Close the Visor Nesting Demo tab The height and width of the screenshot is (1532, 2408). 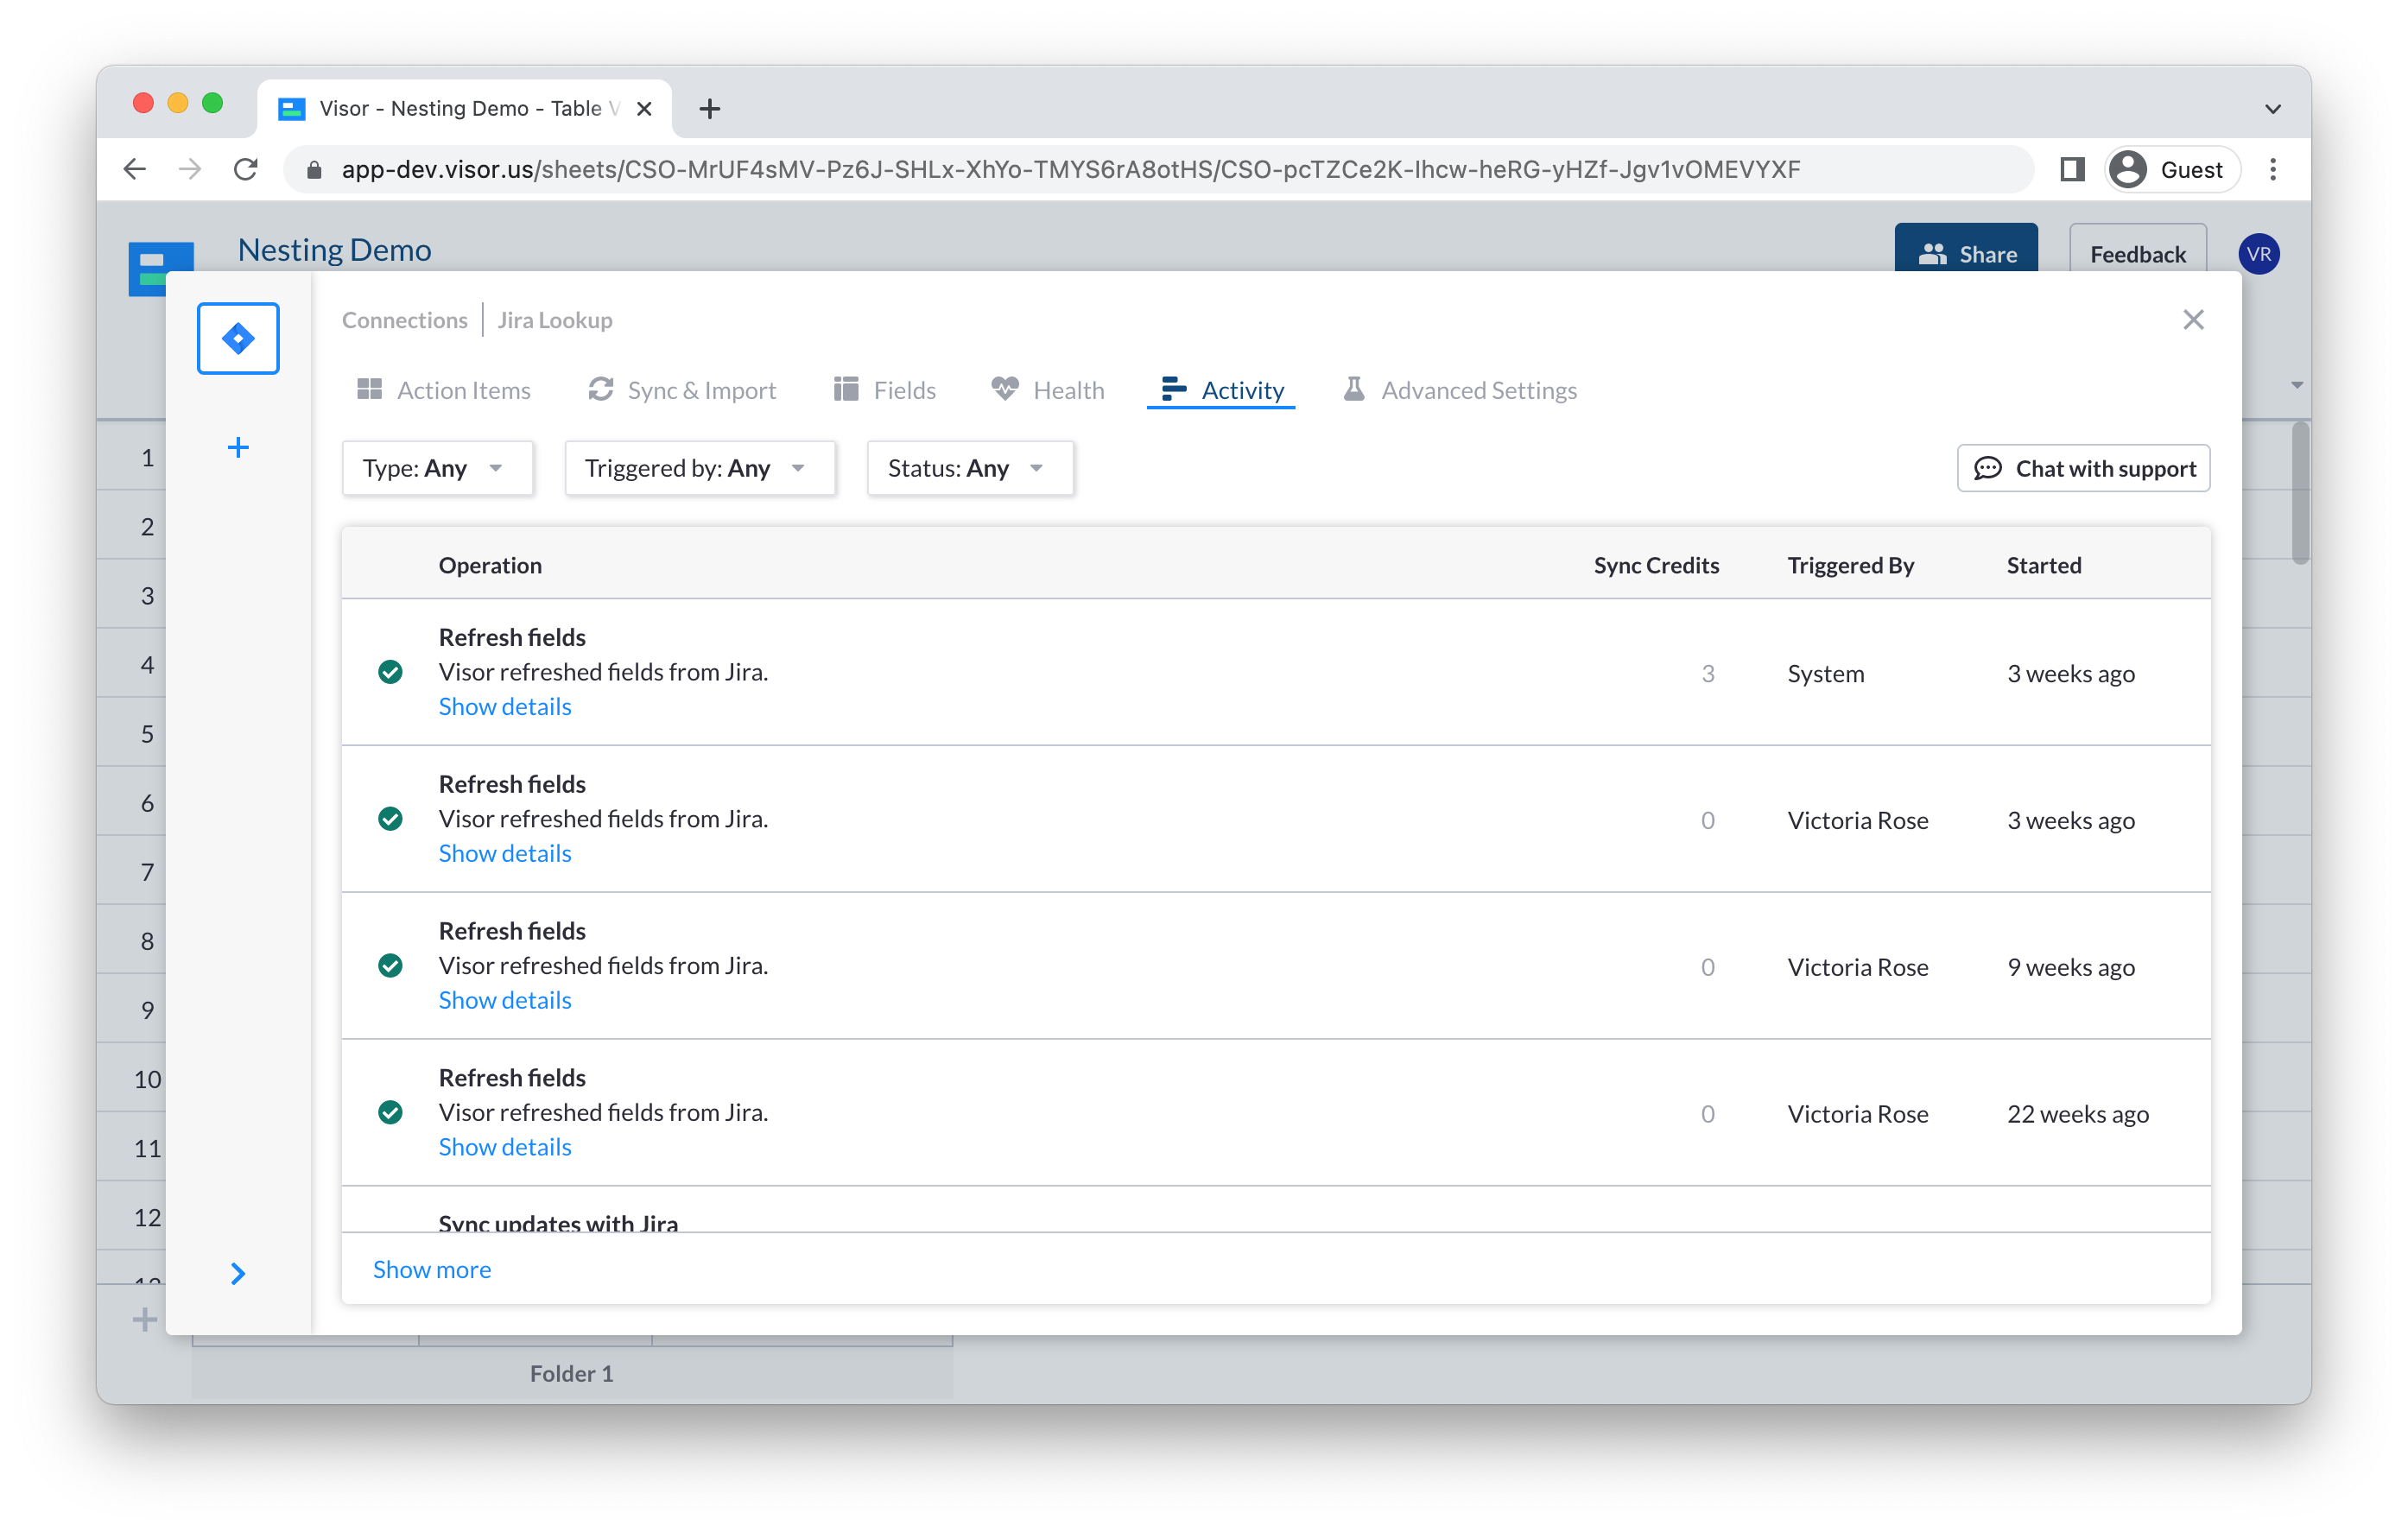point(644,108)
